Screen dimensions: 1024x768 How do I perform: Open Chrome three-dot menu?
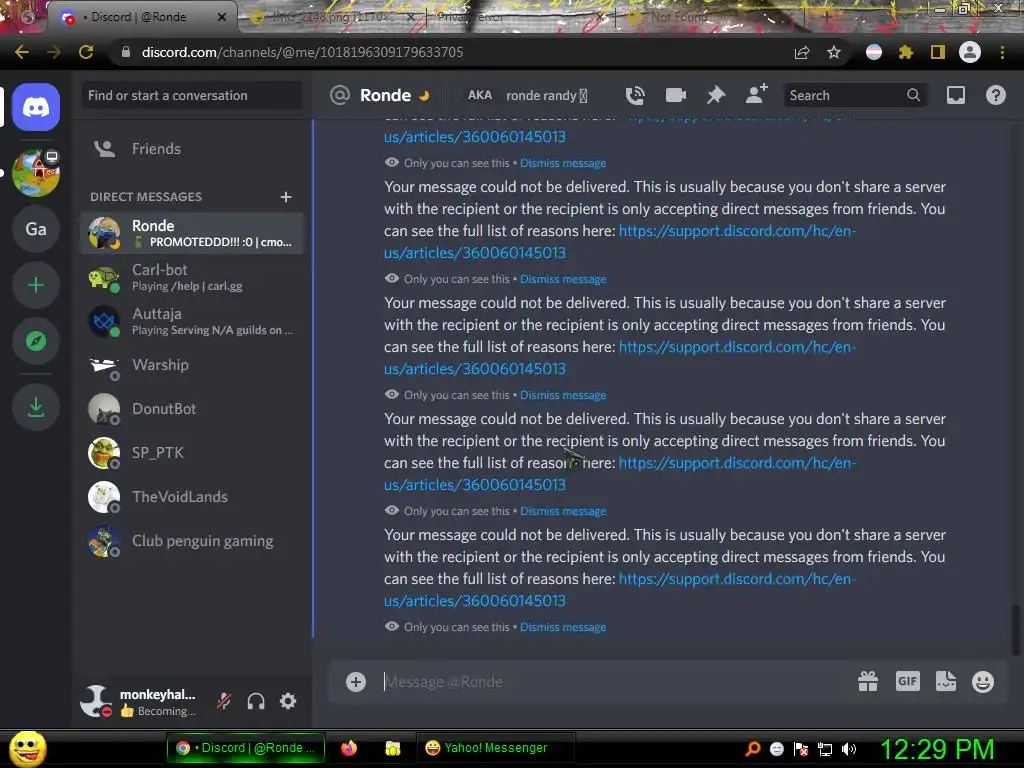[1002, 52]
